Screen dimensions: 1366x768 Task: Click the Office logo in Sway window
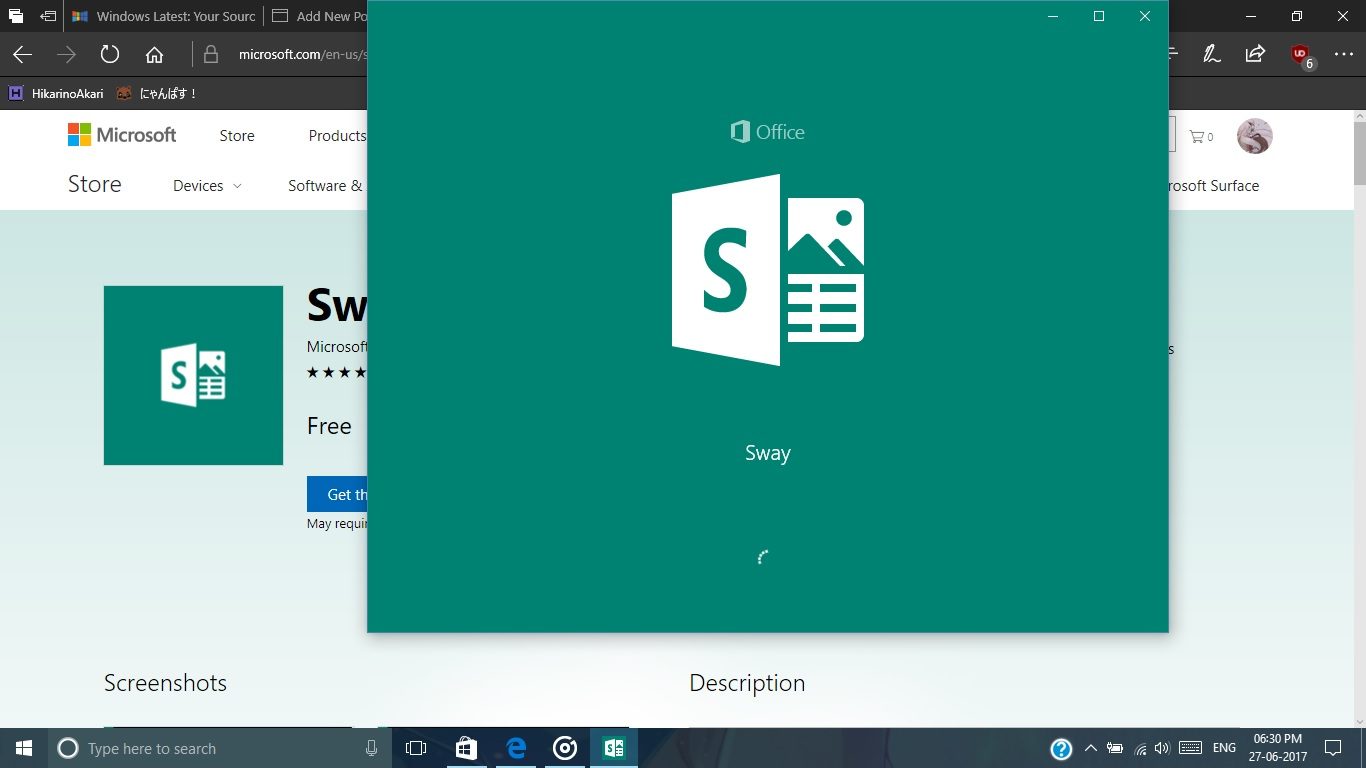pyautogui.click(x=767, y=132)
